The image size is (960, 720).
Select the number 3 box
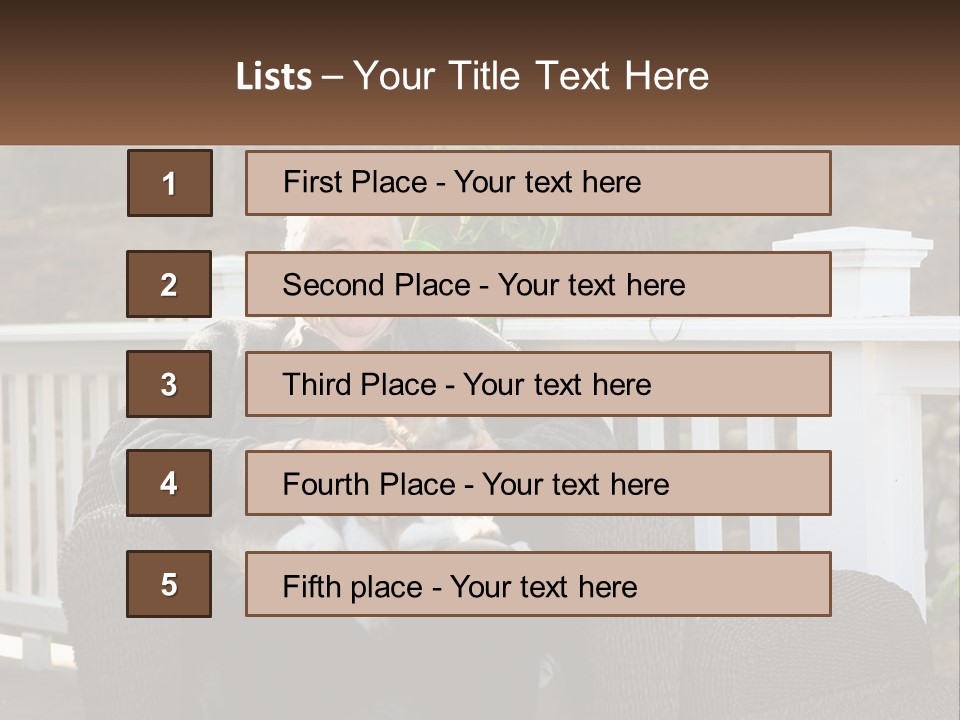coord(169,384)
